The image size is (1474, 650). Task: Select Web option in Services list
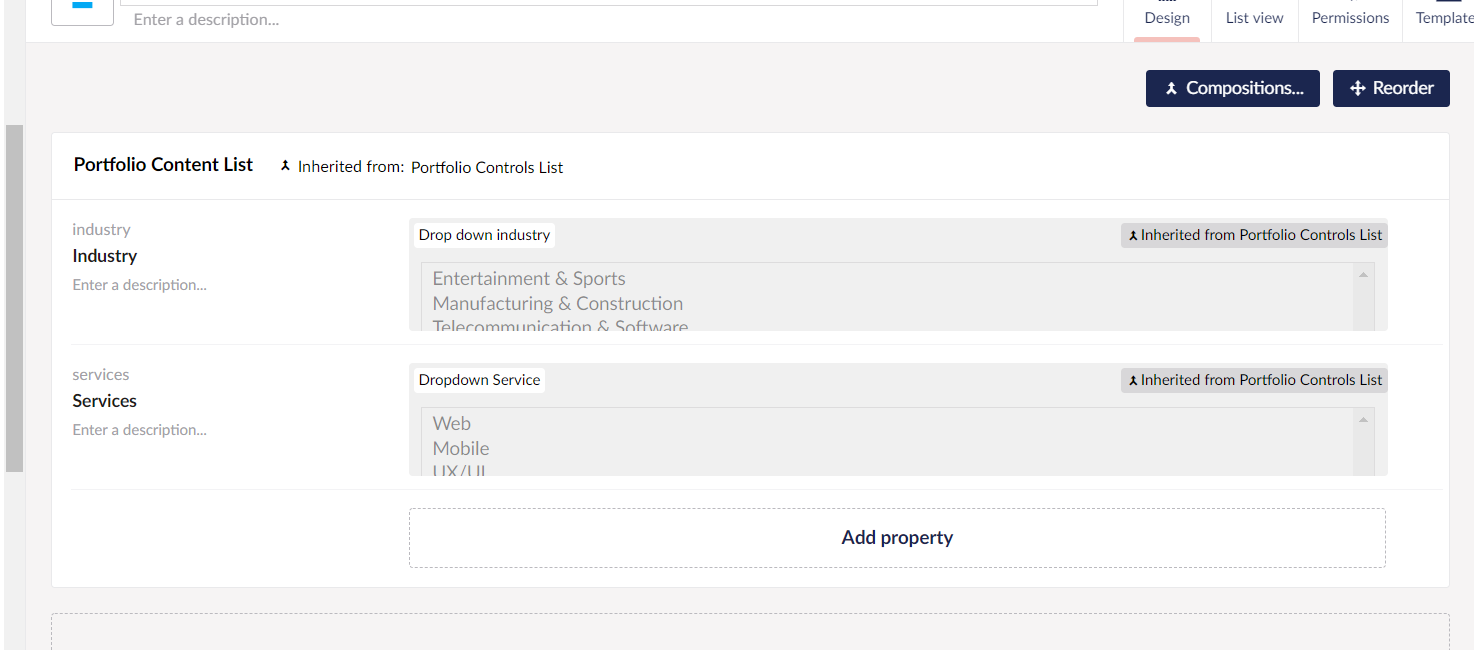coord(452,424)
